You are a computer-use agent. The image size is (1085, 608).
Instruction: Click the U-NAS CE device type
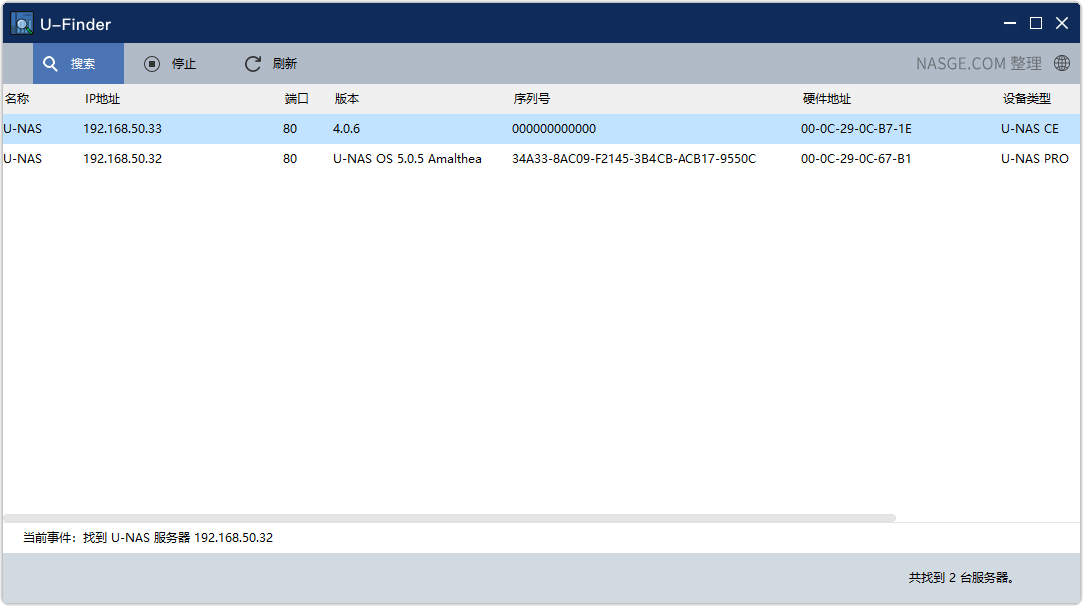pyautogui.click(x=1030, y=129)
